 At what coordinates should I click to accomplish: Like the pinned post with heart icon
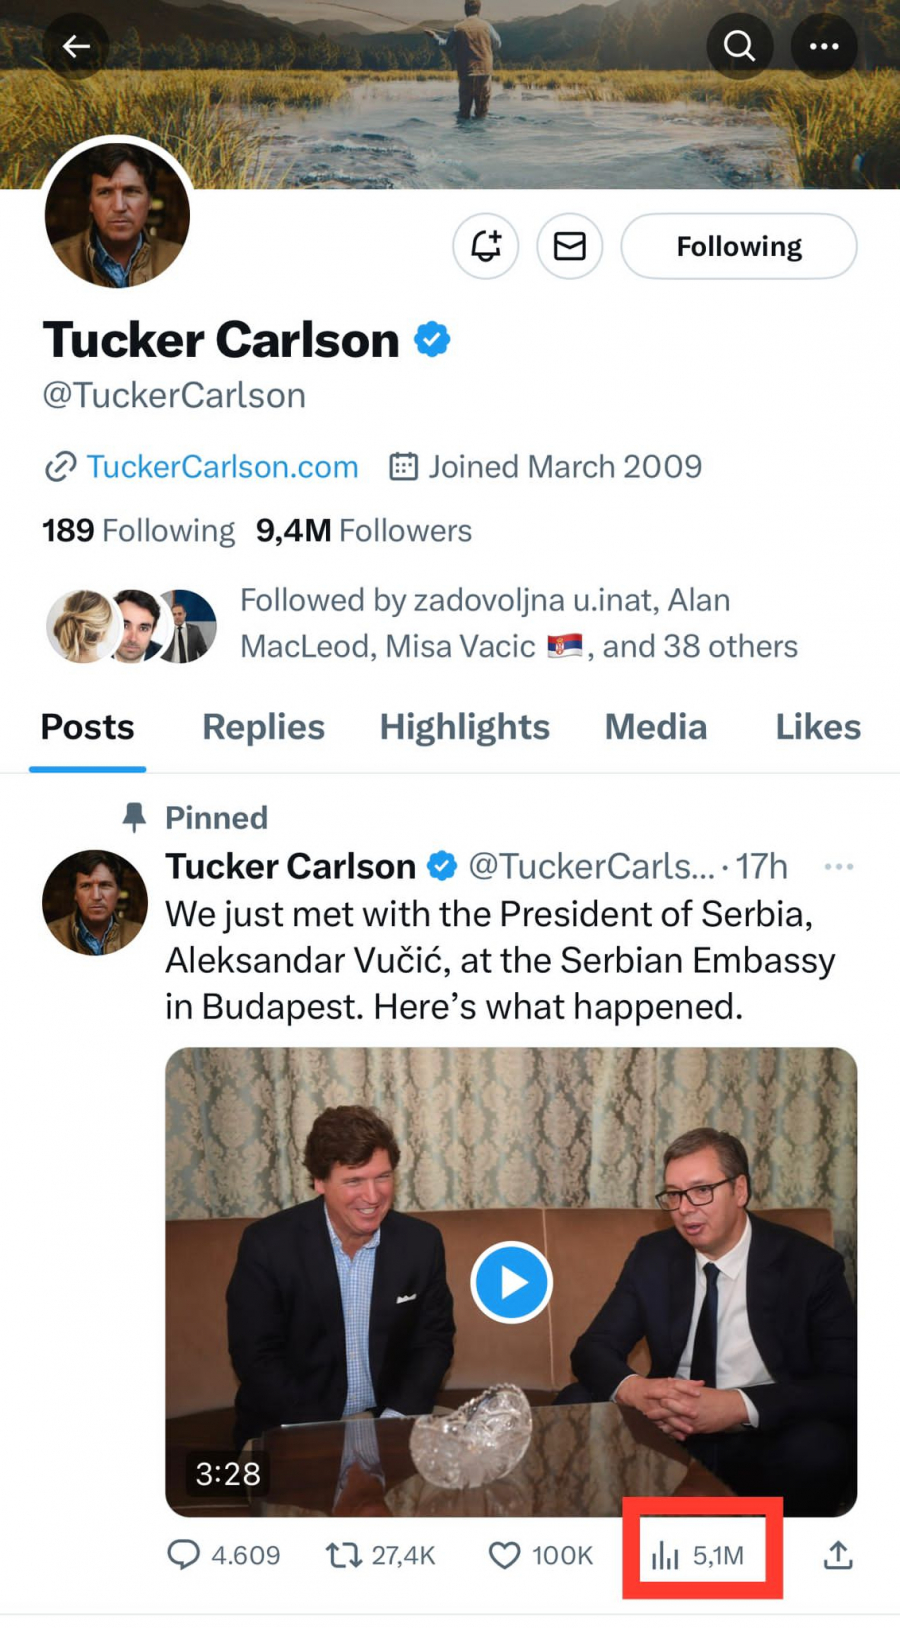[505, 1555]
